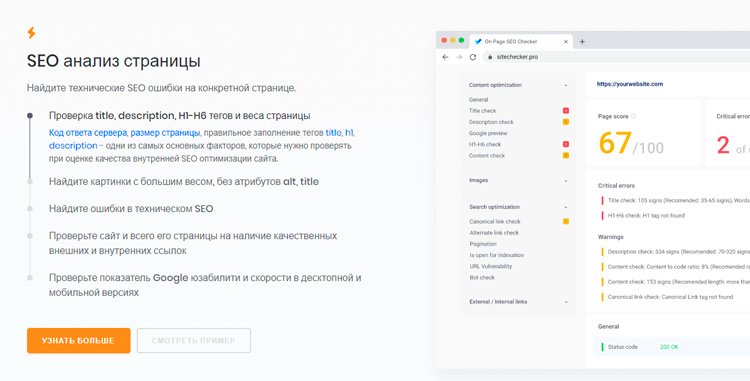Reload the page with refresh icon

point(473,57)
